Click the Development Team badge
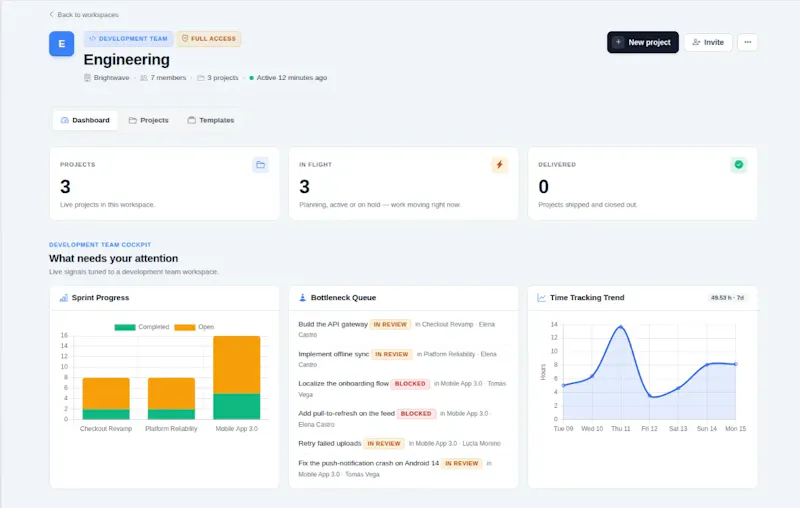 [128, 39]
